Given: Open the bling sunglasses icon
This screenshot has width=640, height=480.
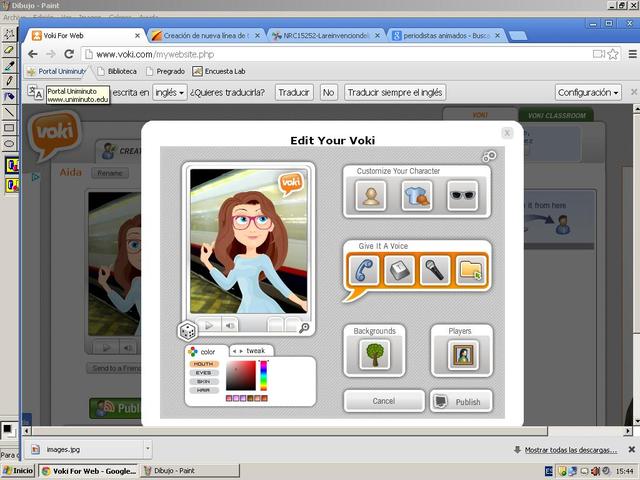Looking at the screenshot, I should [x=462, y=196].
